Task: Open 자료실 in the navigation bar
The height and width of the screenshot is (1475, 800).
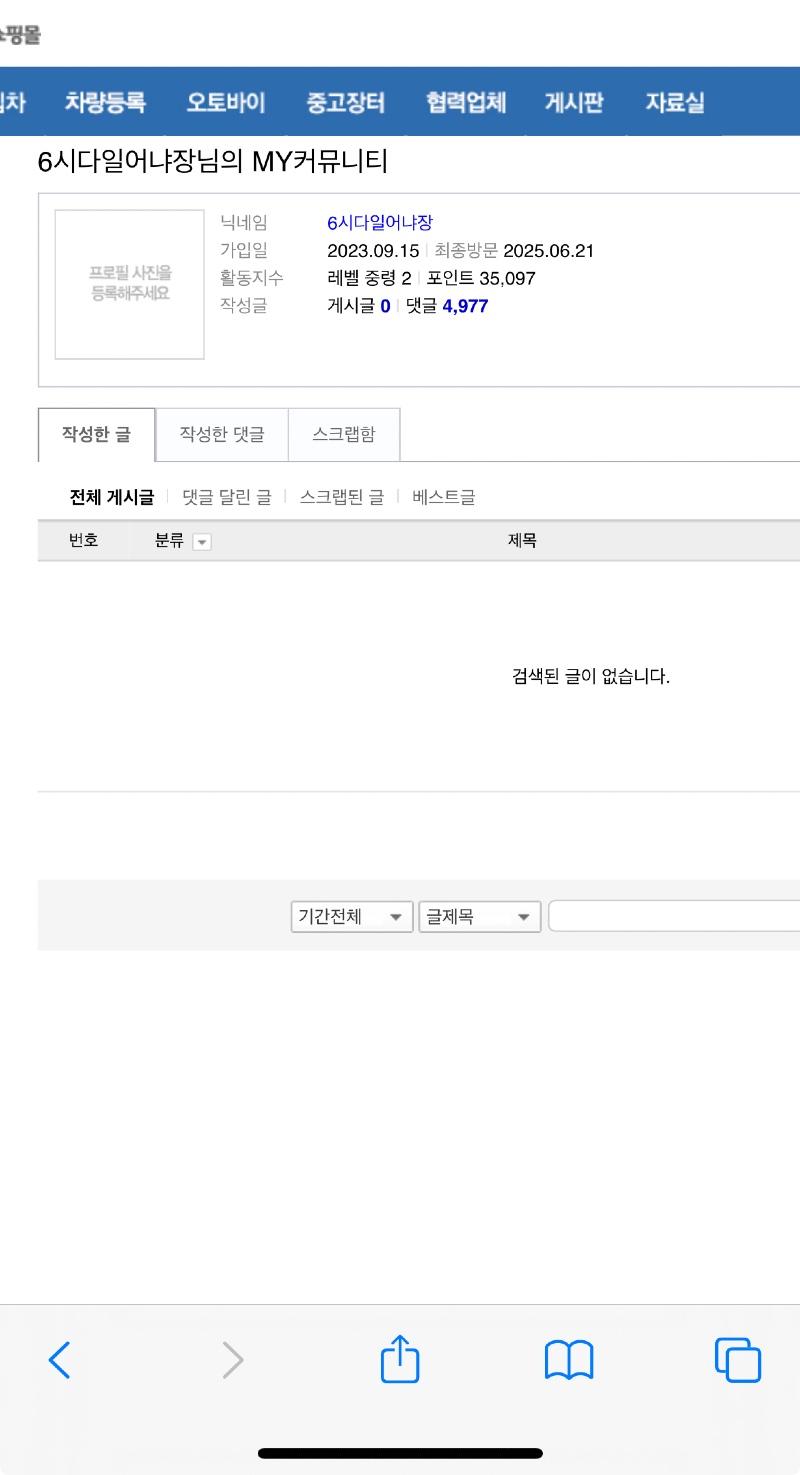Action: 675,102
